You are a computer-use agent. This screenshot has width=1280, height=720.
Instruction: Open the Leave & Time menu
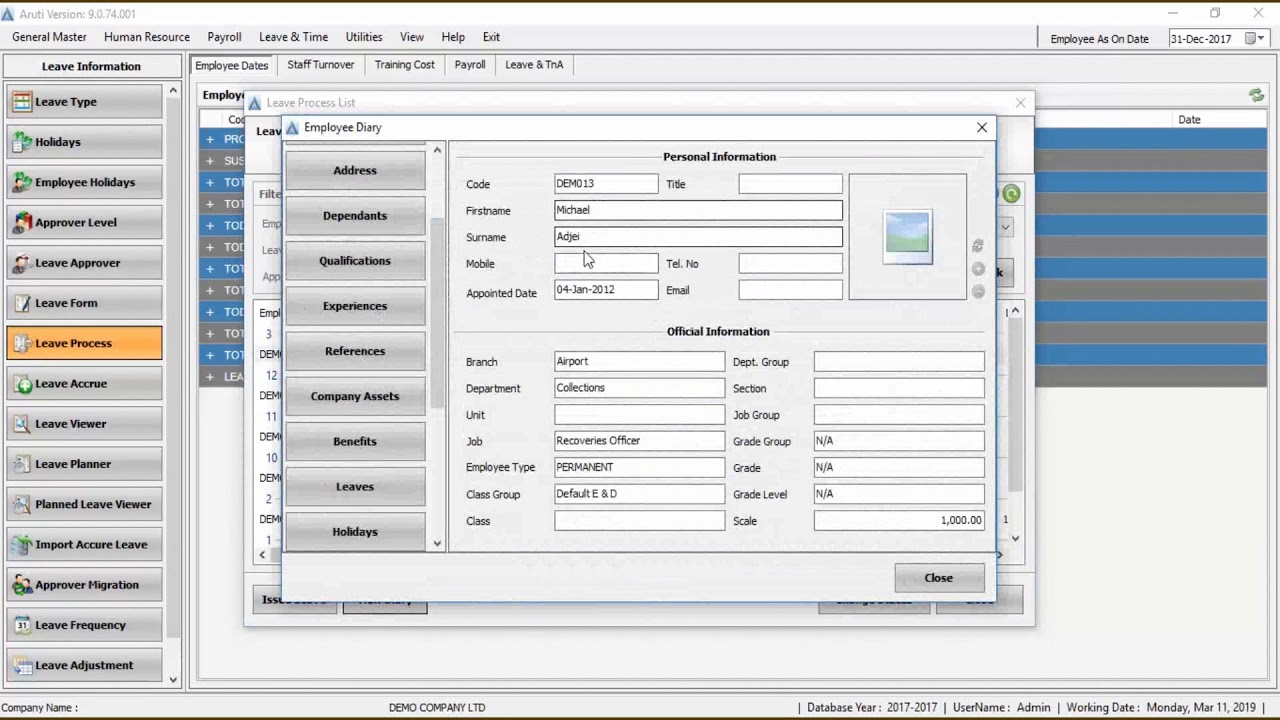point(293,37)
